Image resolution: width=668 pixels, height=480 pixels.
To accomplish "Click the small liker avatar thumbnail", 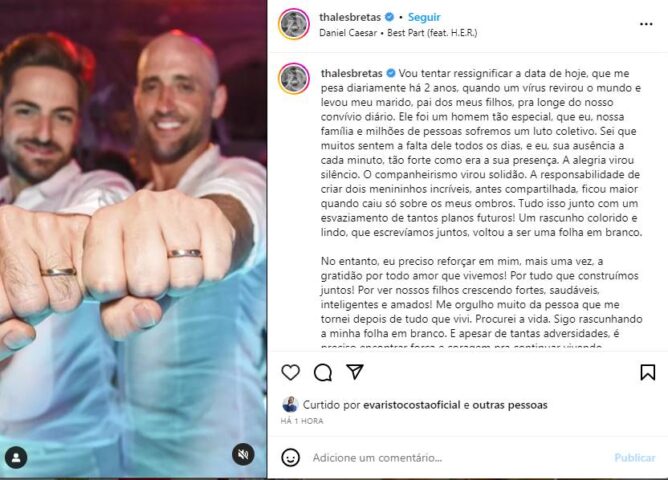I will pyautogui.click(x=290, y=404).
